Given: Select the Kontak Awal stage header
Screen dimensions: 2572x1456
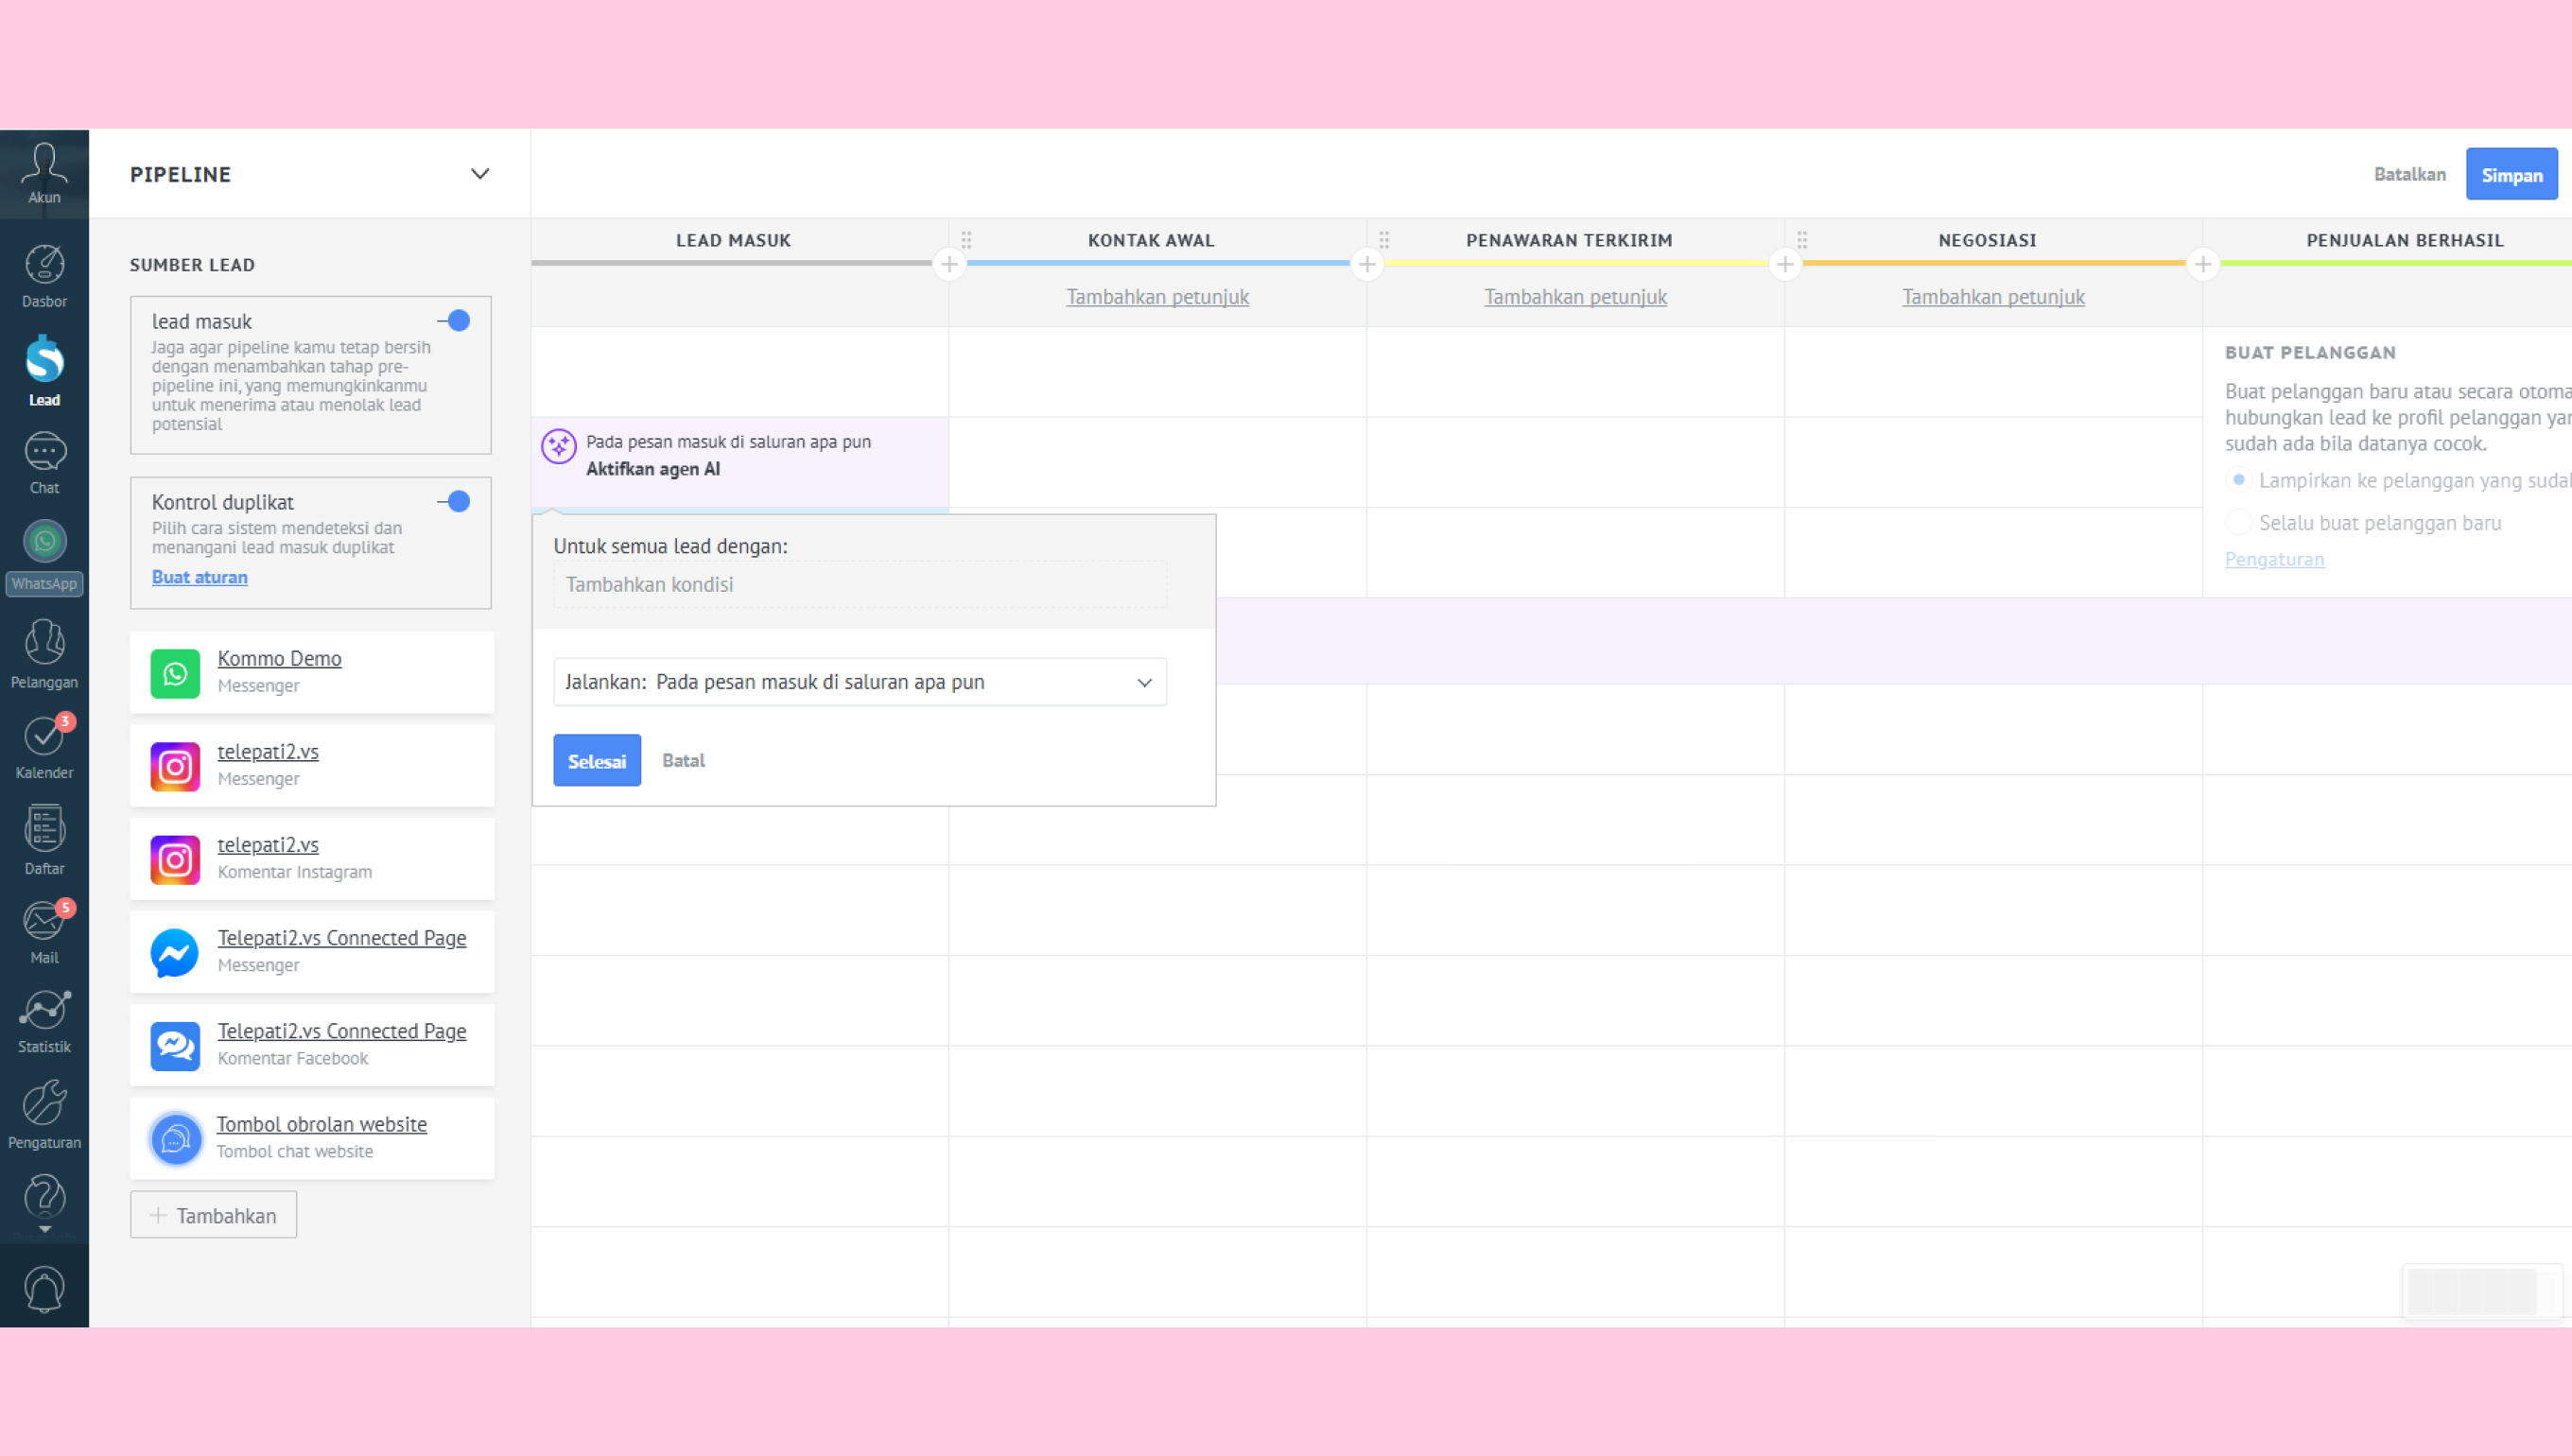Looking at the screenshot, I should (x=1151, y=240).
